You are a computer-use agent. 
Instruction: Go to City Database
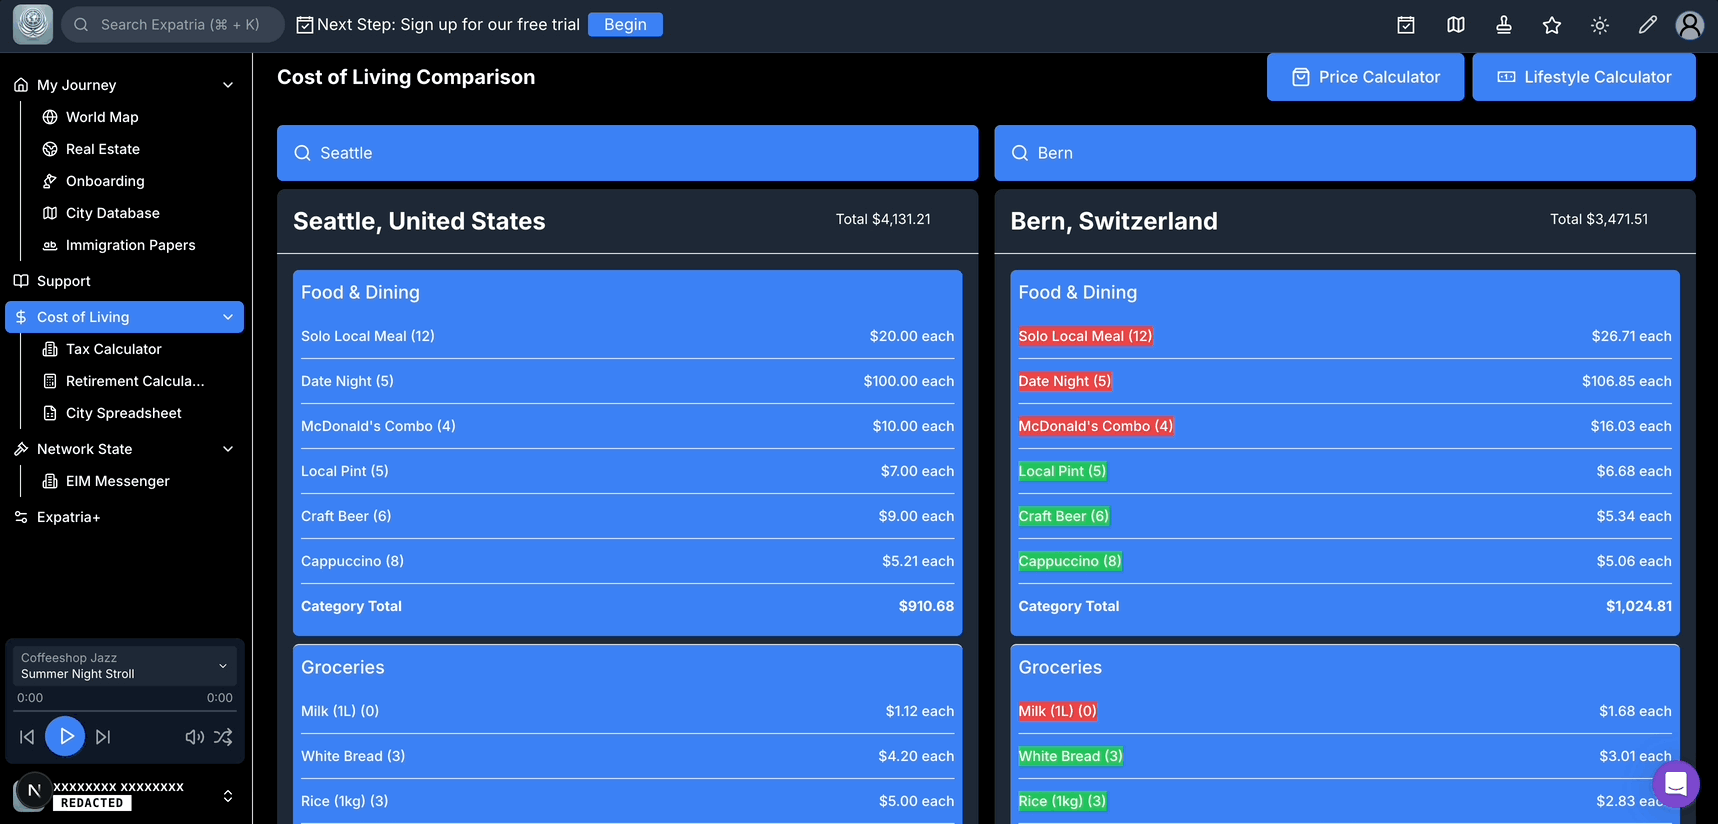click(x=112, y=213)
